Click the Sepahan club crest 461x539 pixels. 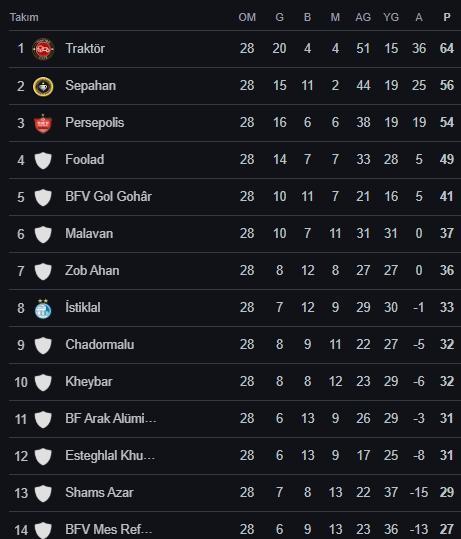(43, 86)
